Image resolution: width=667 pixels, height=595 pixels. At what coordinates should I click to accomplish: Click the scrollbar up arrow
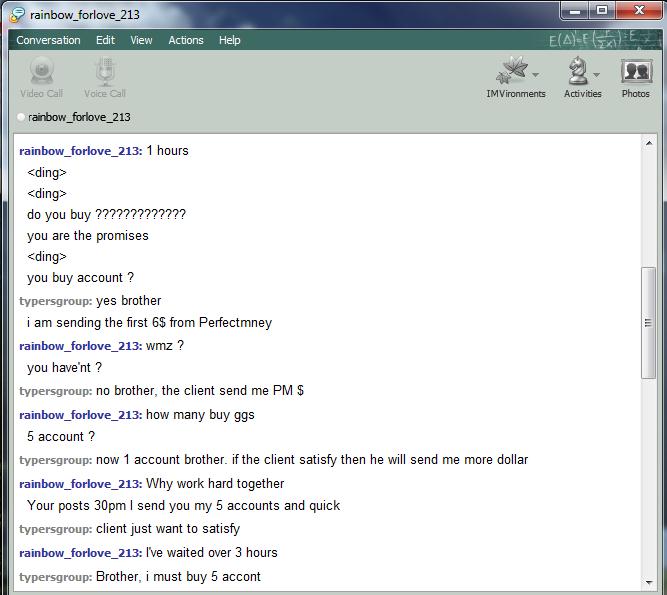pyautogui.click(x=649, y=143)
